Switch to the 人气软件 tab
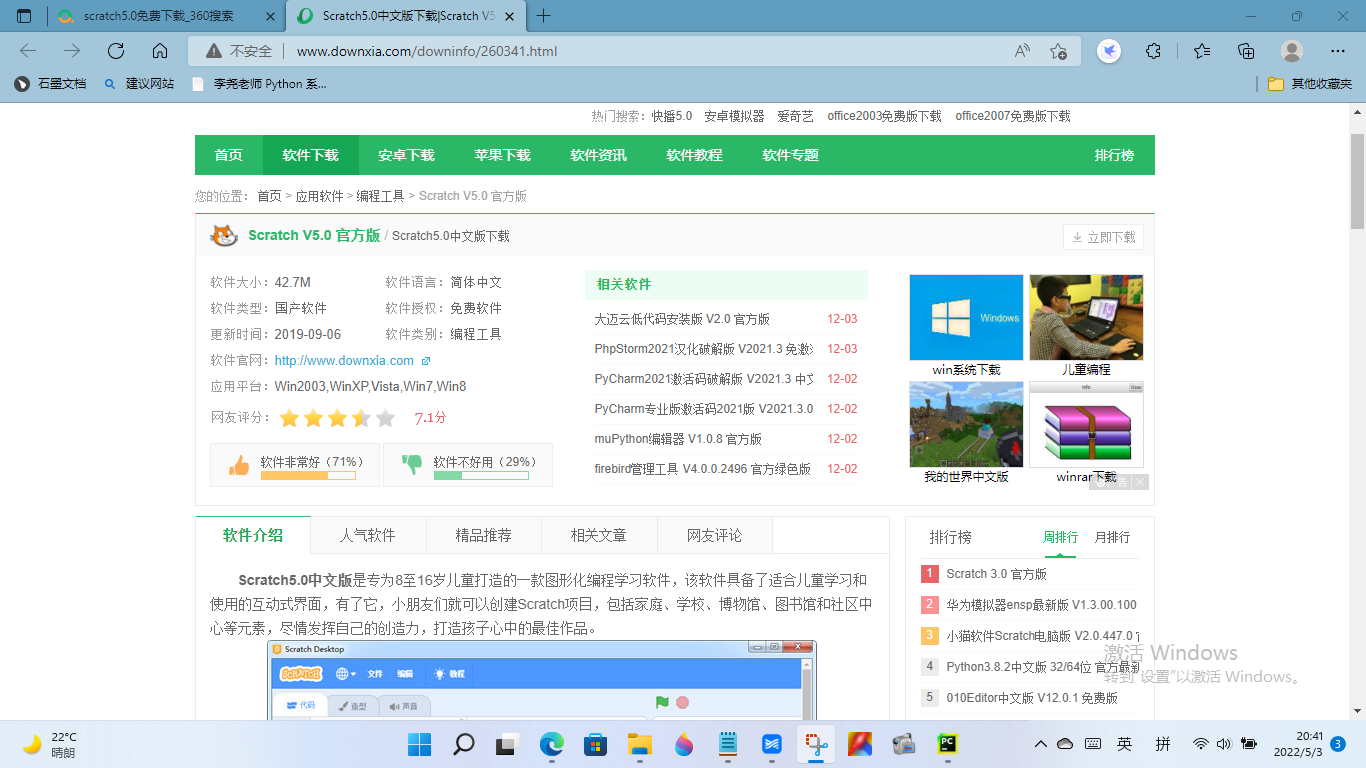 (368, 535)
